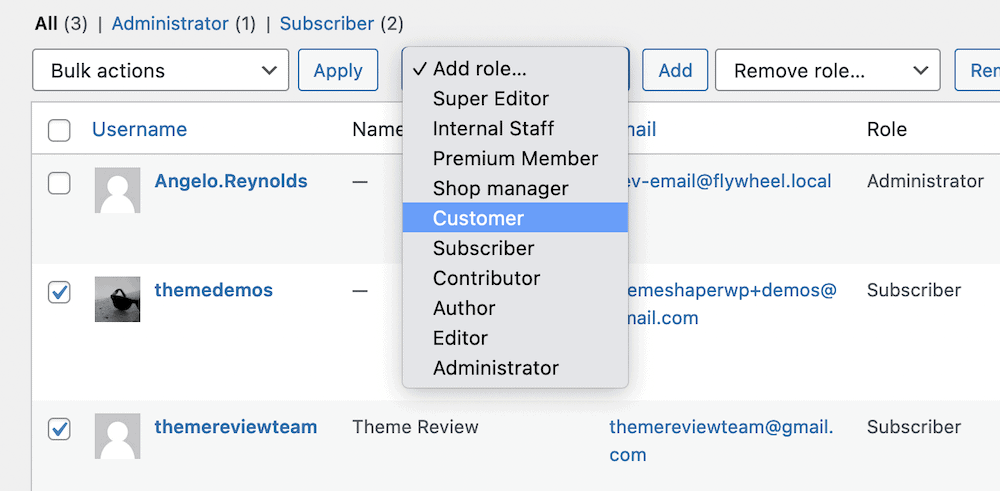
Task: Click the 'Theme Review' name cell
Action: point(415,427)
